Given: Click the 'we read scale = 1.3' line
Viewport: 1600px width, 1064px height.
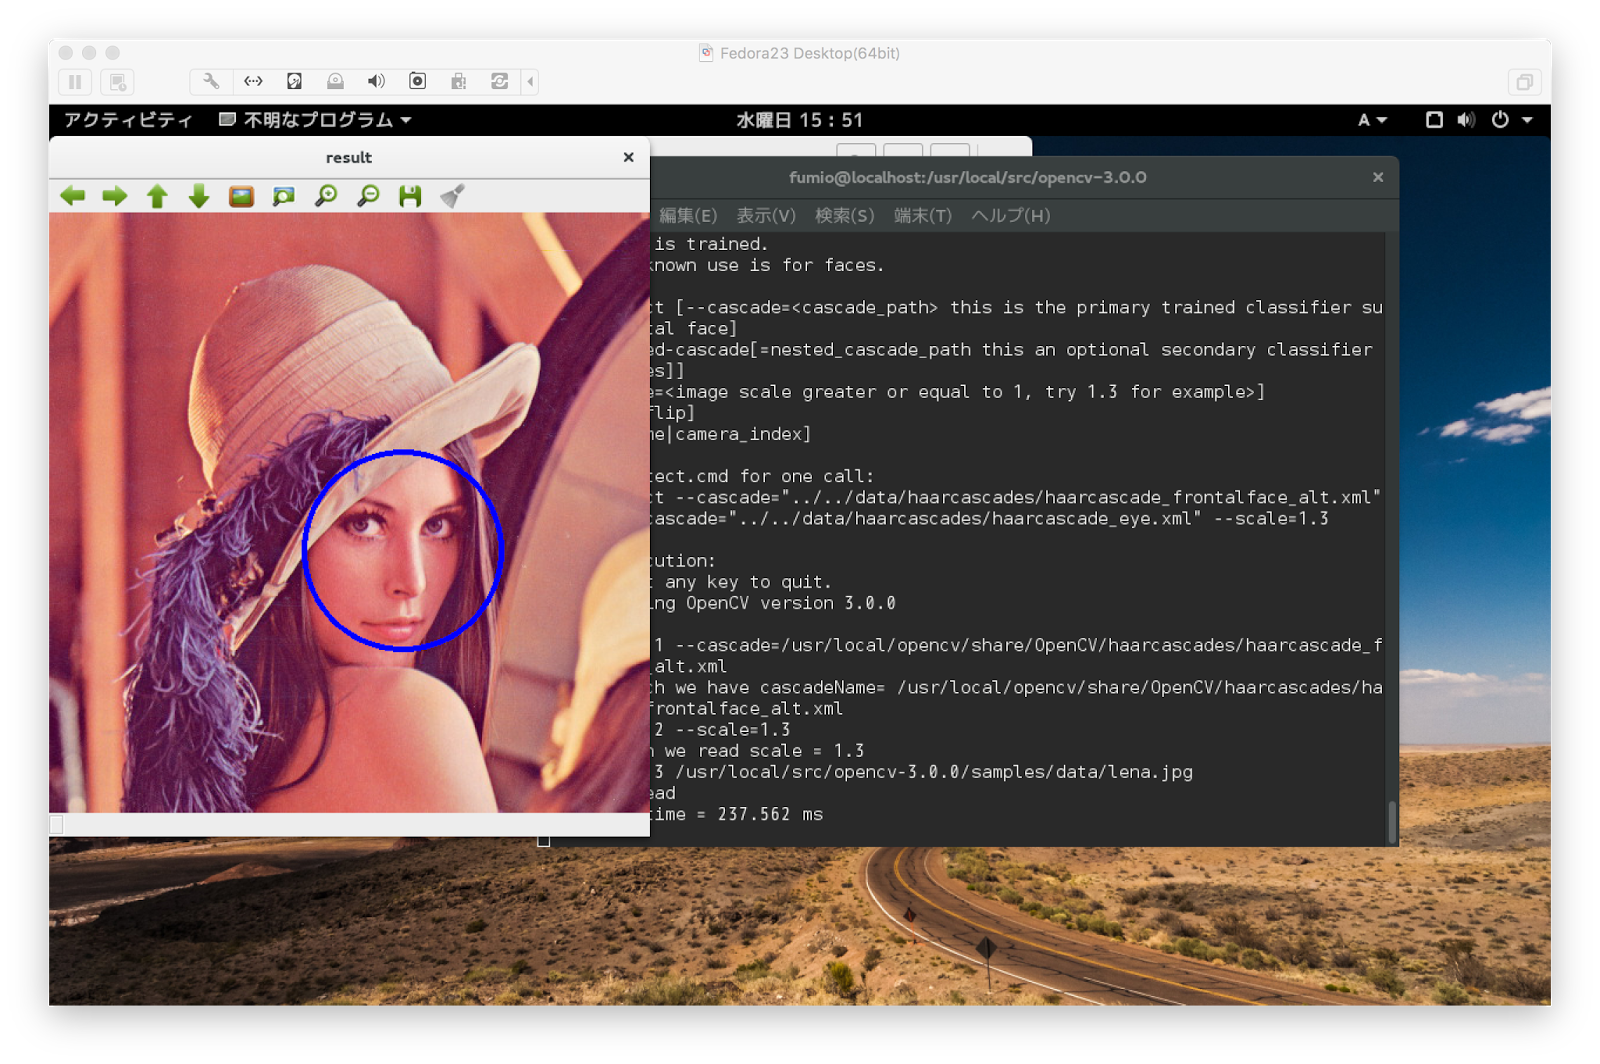Looking at the screenshot, I should 757,751.
